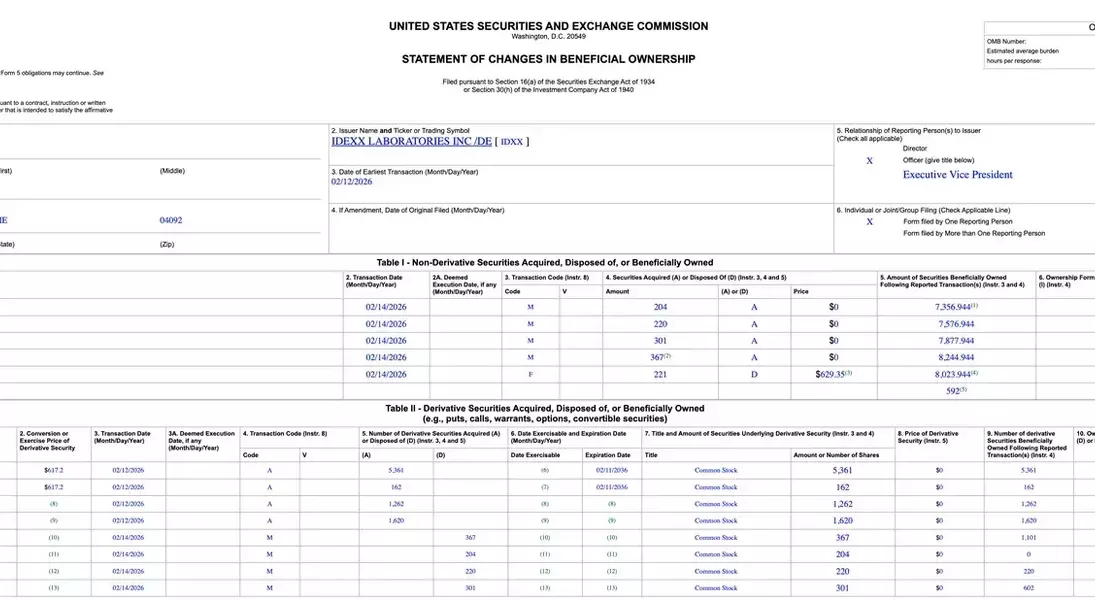Click the Executive Vice President title text
1095x600 pixels.
(957, 175)
